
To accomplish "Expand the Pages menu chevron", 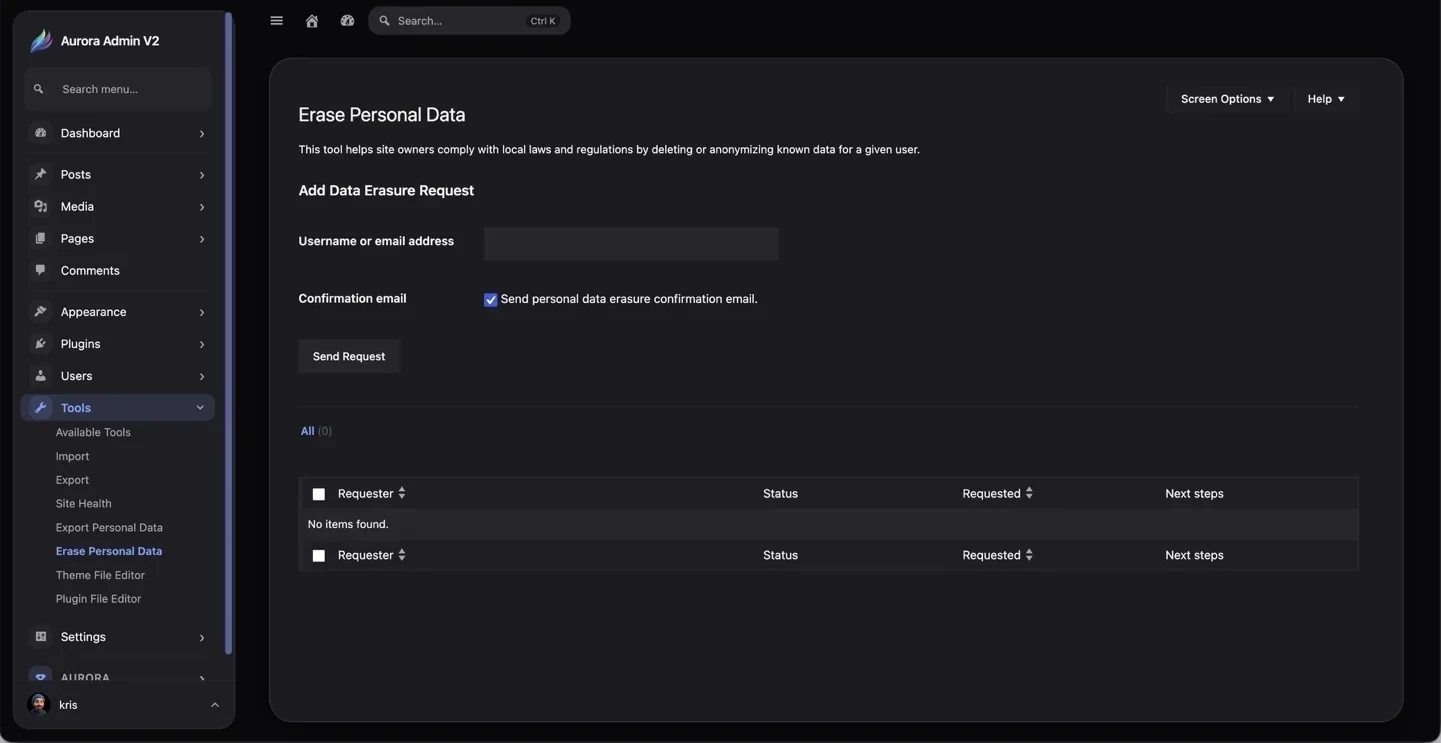I will tap(202, 239).
